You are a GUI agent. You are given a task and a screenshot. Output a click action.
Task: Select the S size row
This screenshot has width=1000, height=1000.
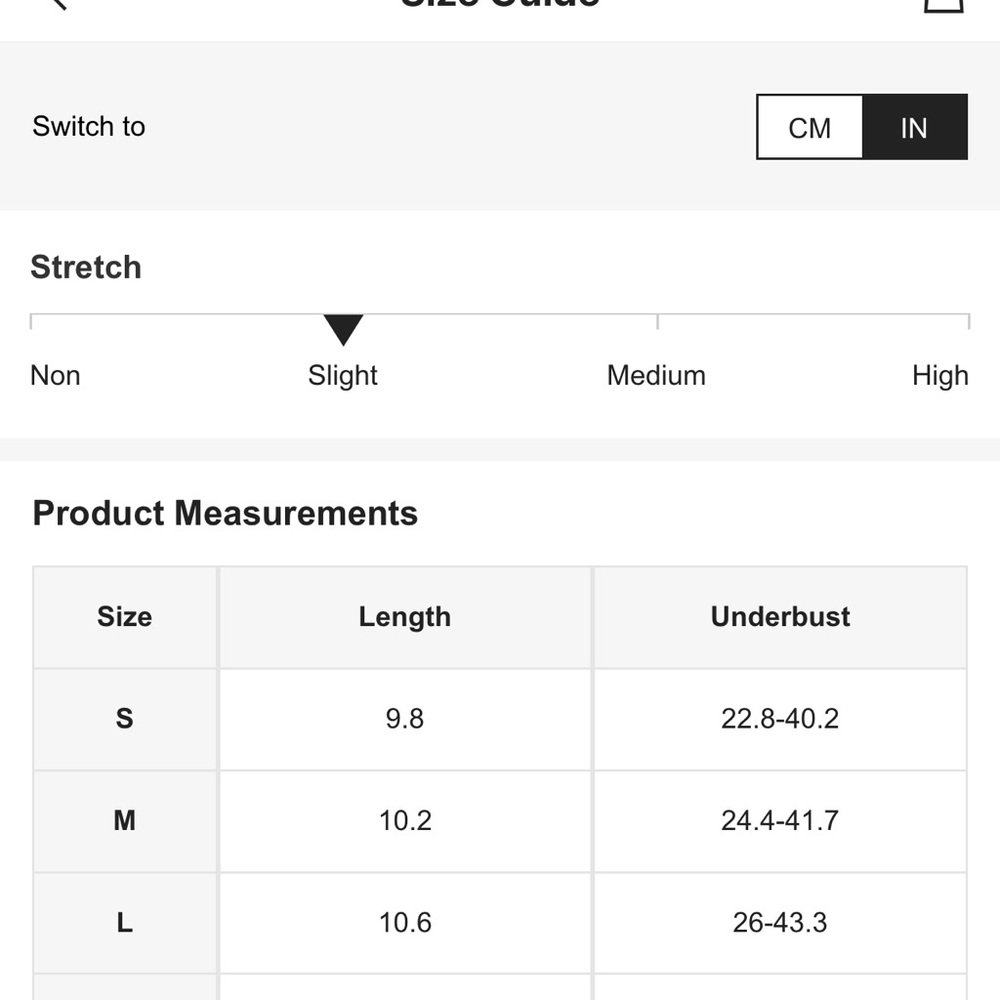coord(500,719)
